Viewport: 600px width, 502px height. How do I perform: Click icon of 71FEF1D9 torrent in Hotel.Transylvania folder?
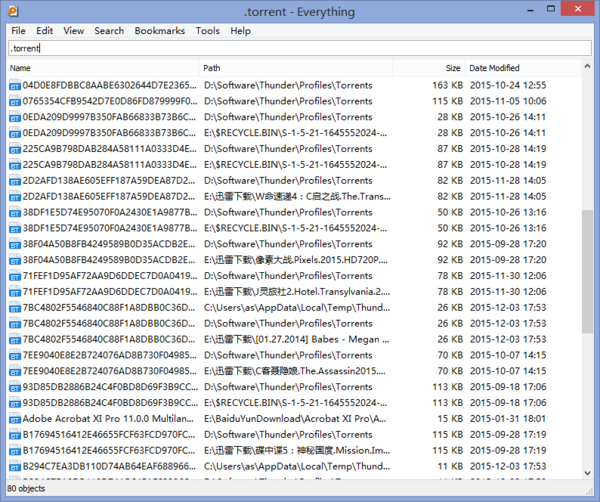pos(15,292)
